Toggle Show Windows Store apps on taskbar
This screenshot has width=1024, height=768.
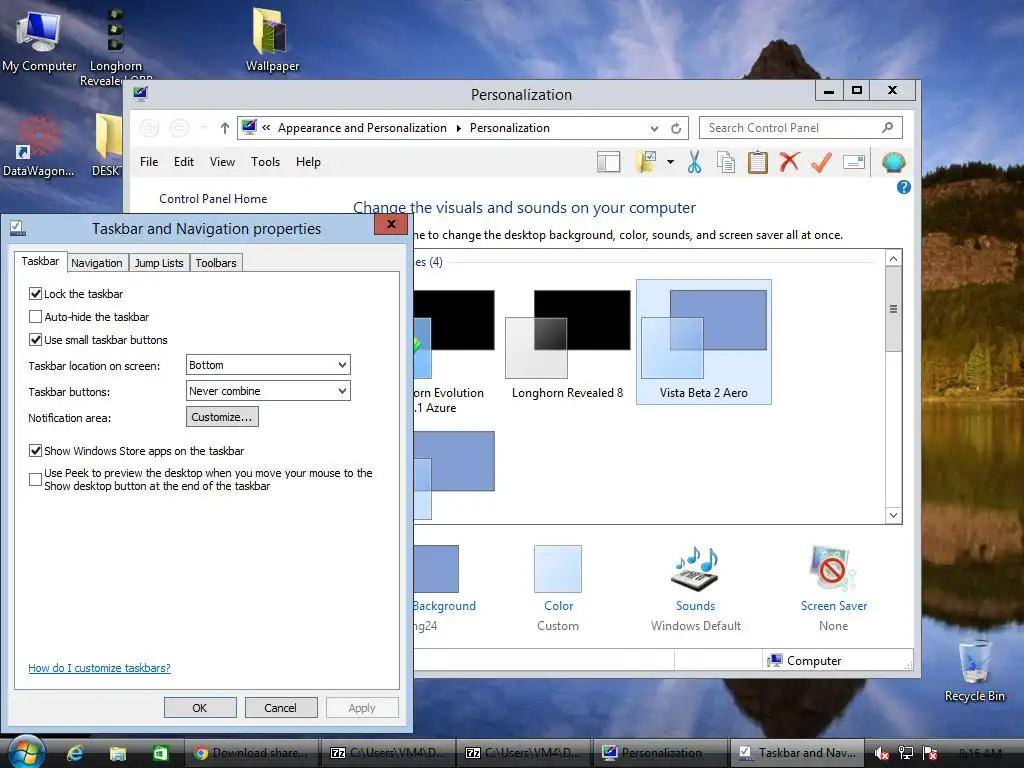pyautogui.click(x=35, y=451)
